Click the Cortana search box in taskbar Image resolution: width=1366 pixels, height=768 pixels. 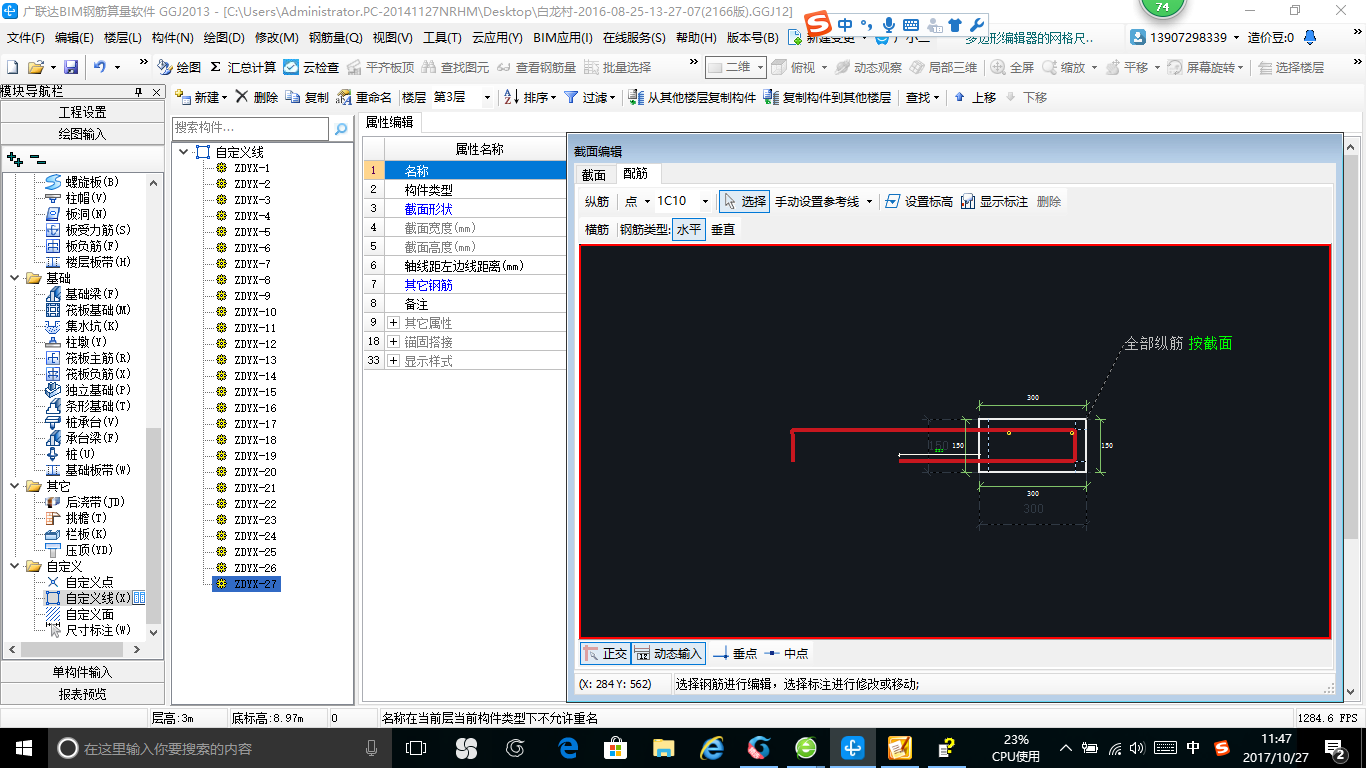click(x=220, y=748)
